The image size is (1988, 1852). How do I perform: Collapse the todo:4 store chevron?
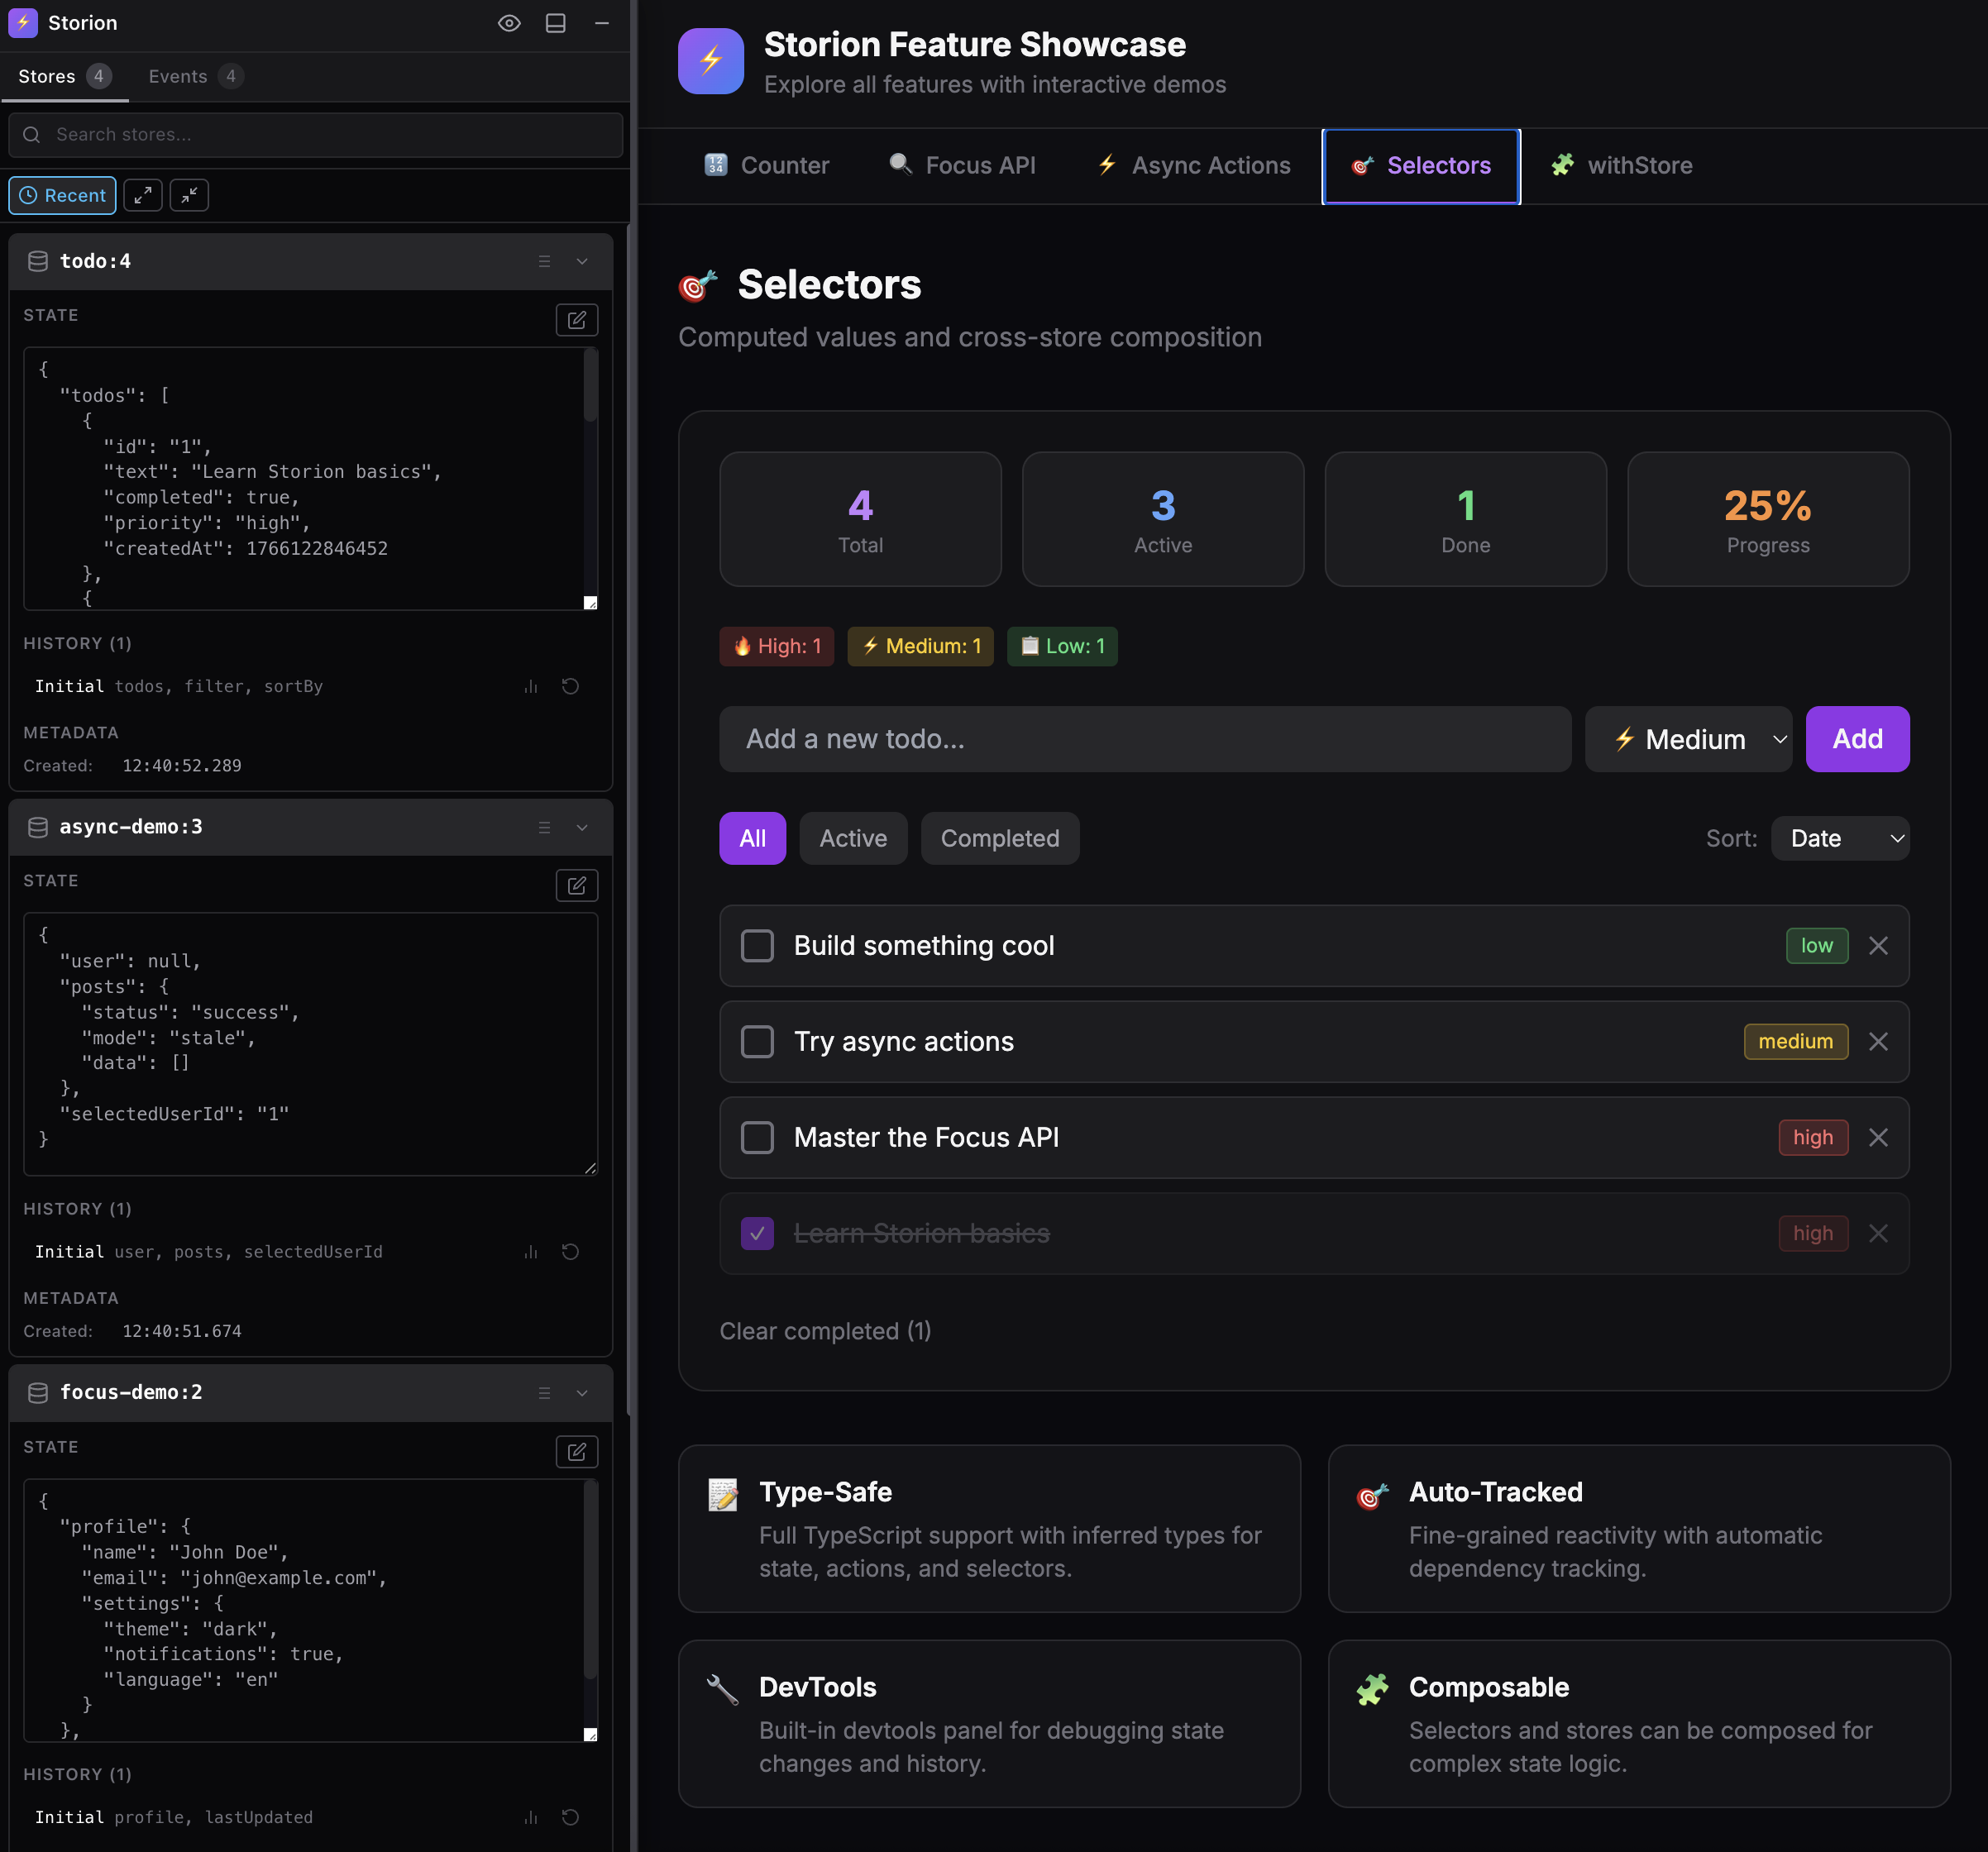point(582,261)
